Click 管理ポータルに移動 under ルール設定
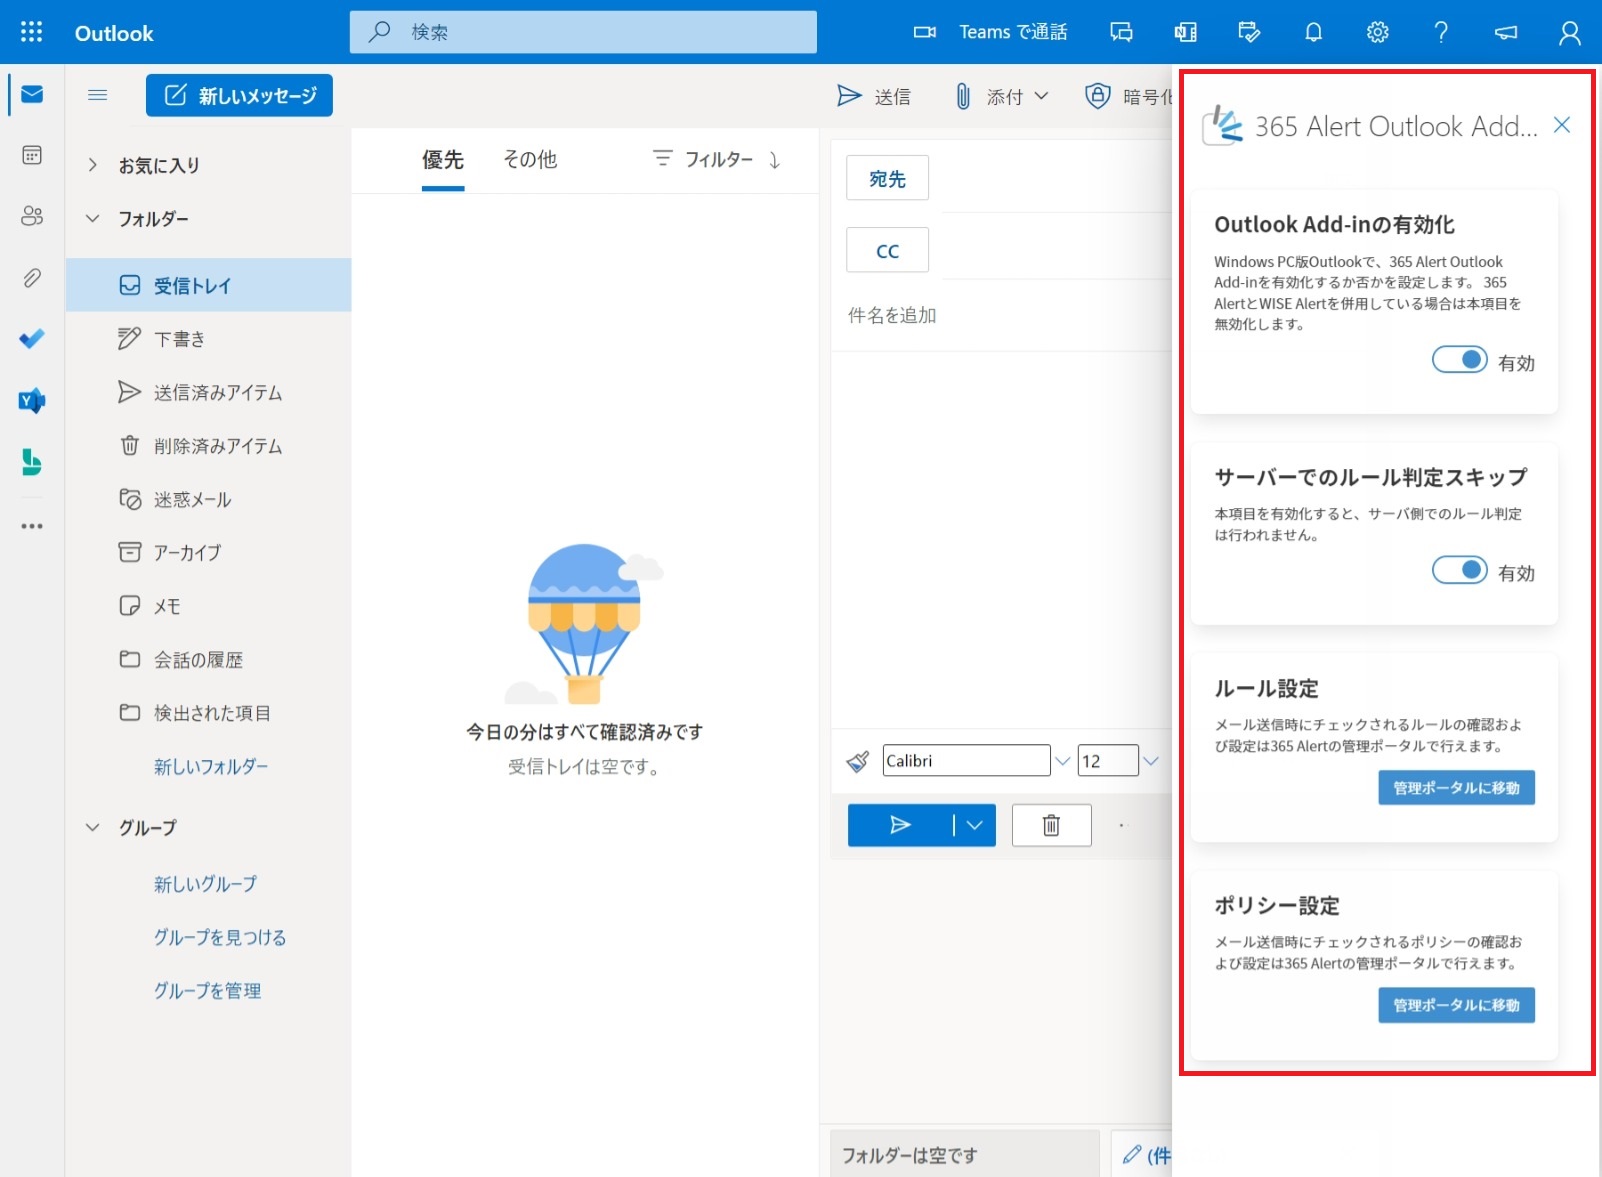Screen dimensions: 1602x1177 pos(1455,788)
